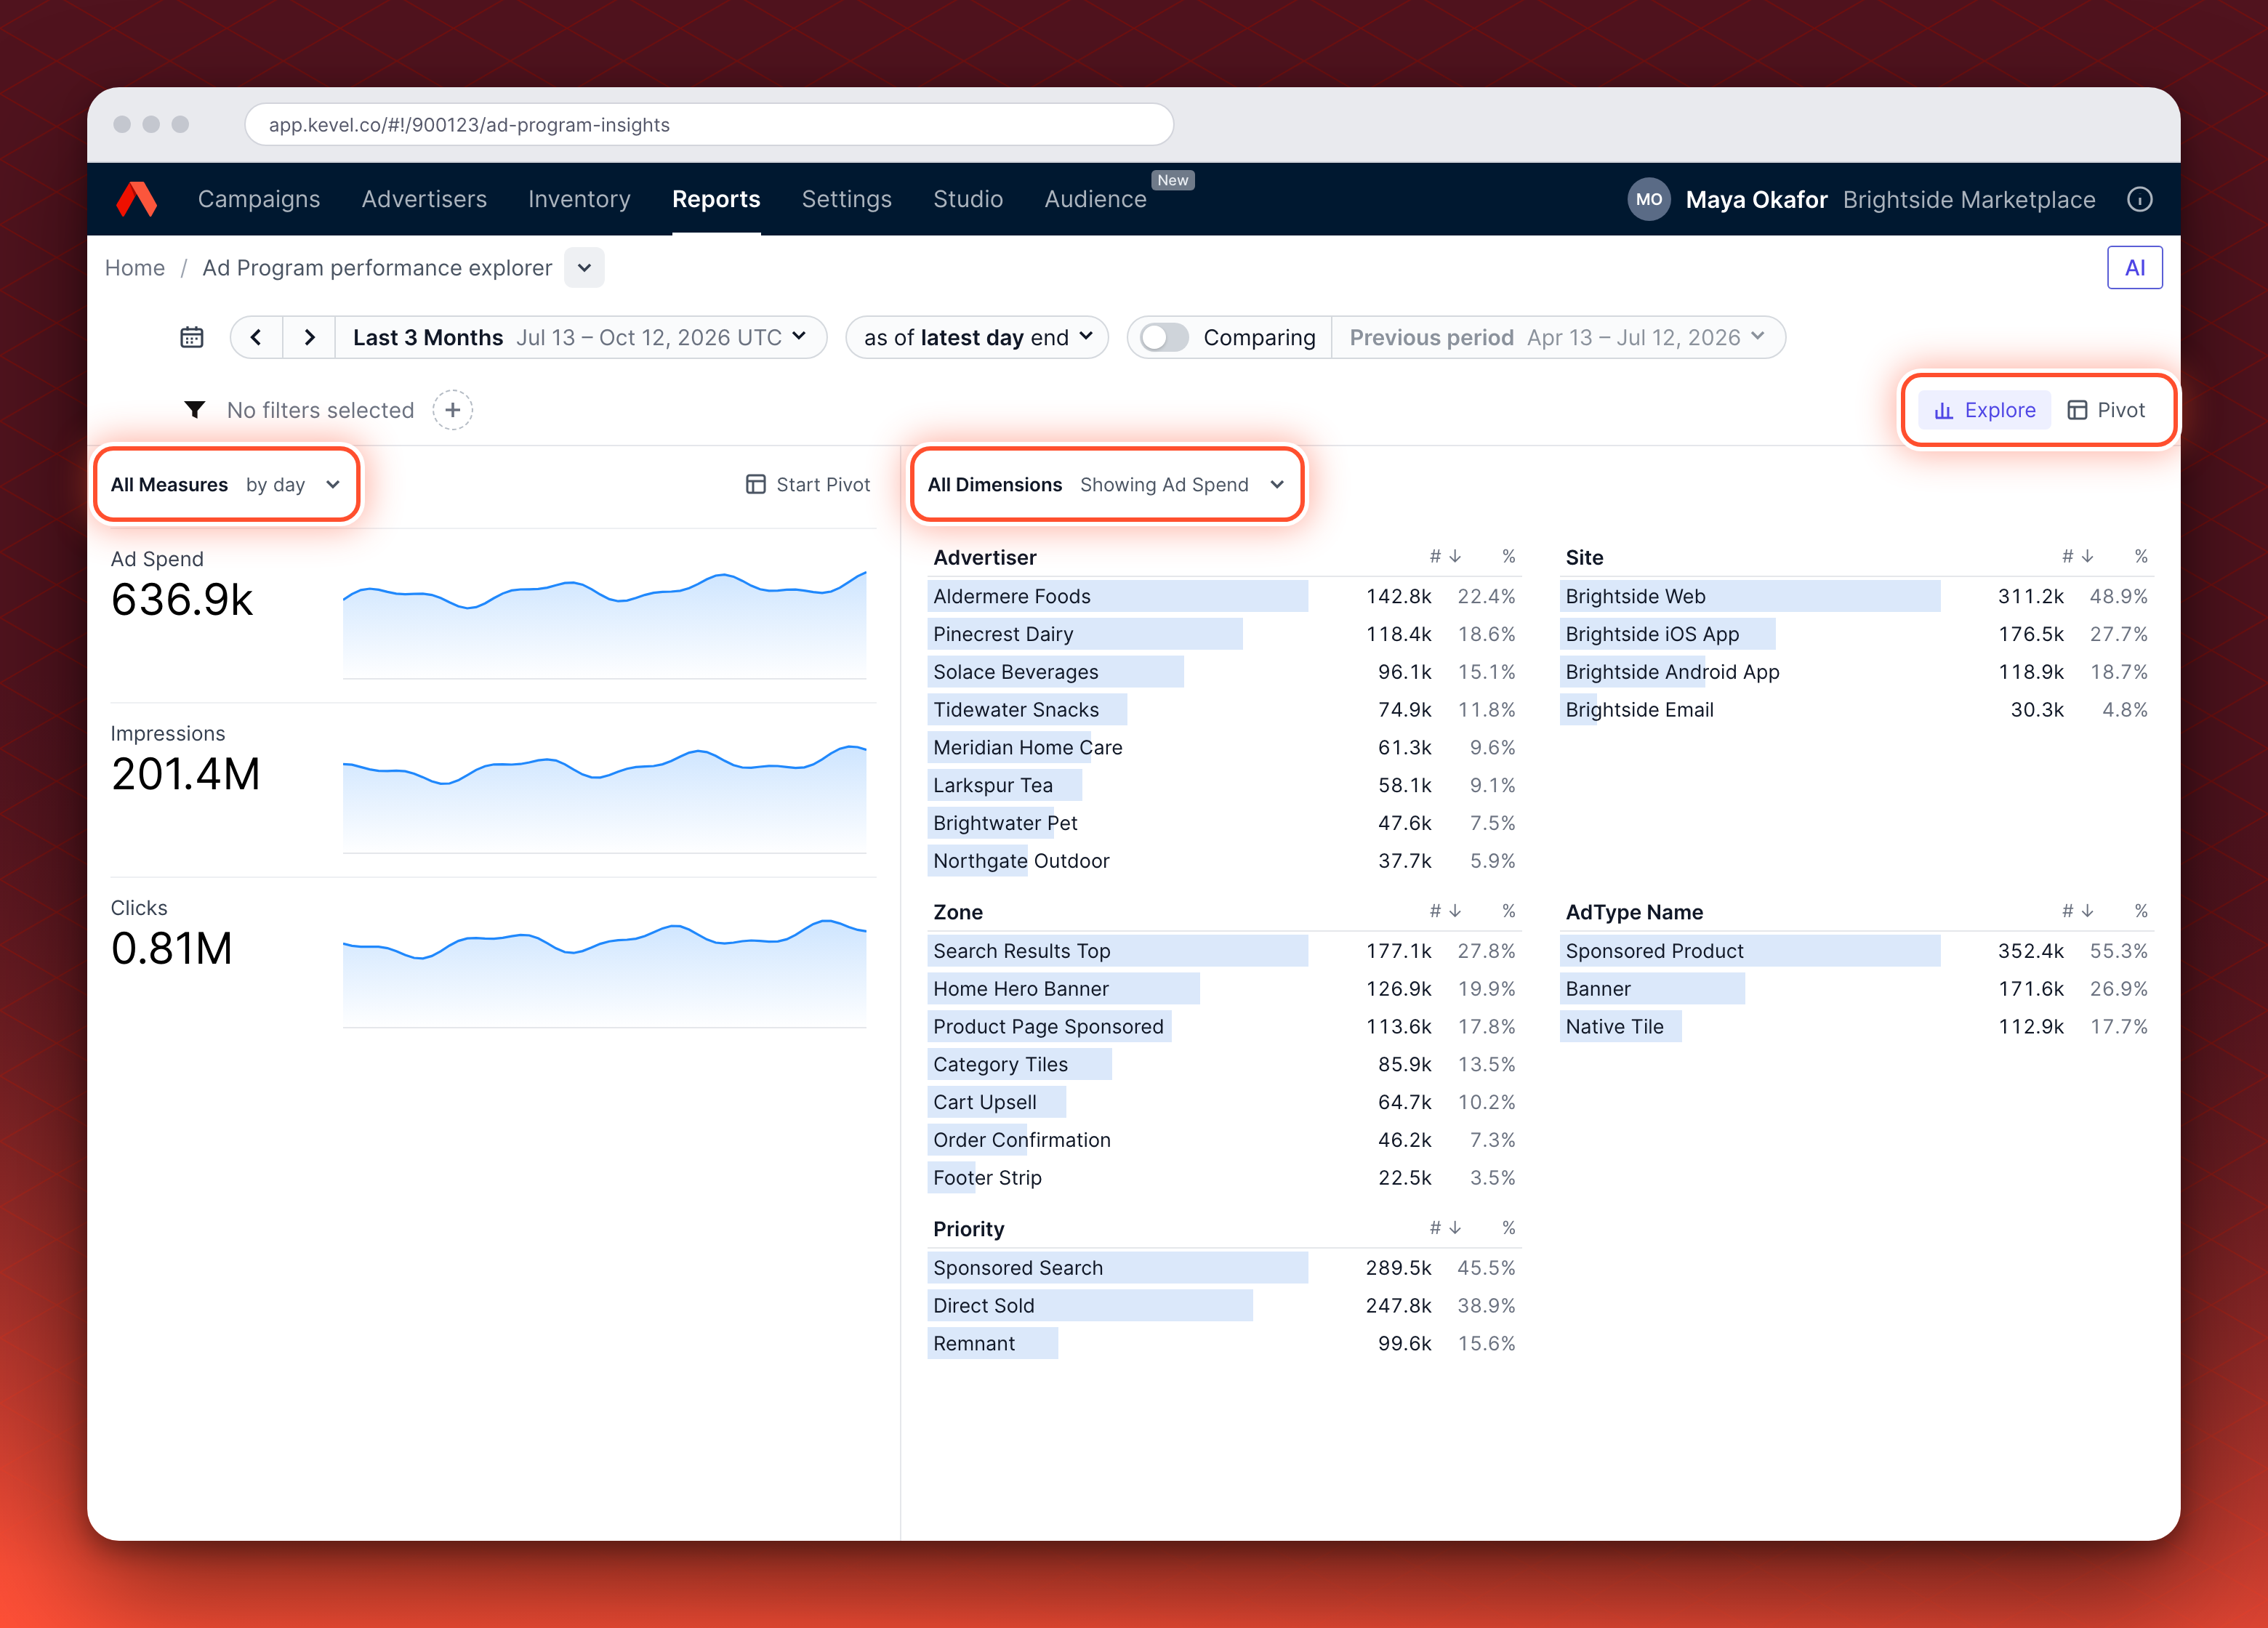The image size is (2268, 1628).
Task: Switch to Explore view
Action: click(1984, 410)
